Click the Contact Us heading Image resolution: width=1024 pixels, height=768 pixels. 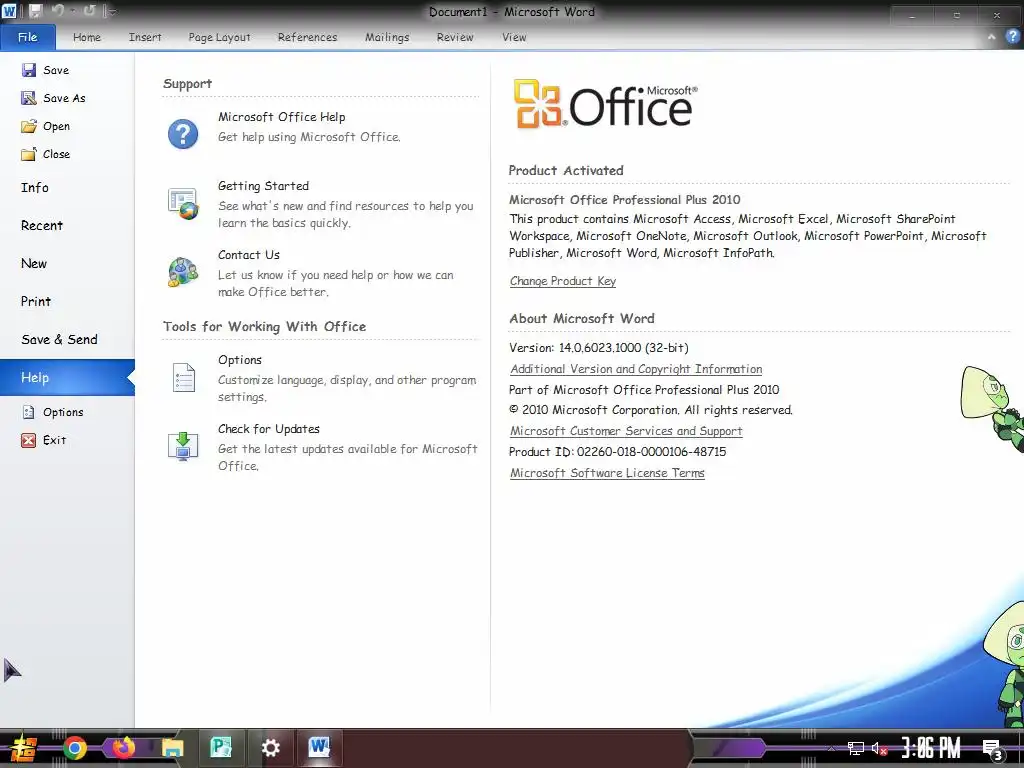(x=249, y=255)
